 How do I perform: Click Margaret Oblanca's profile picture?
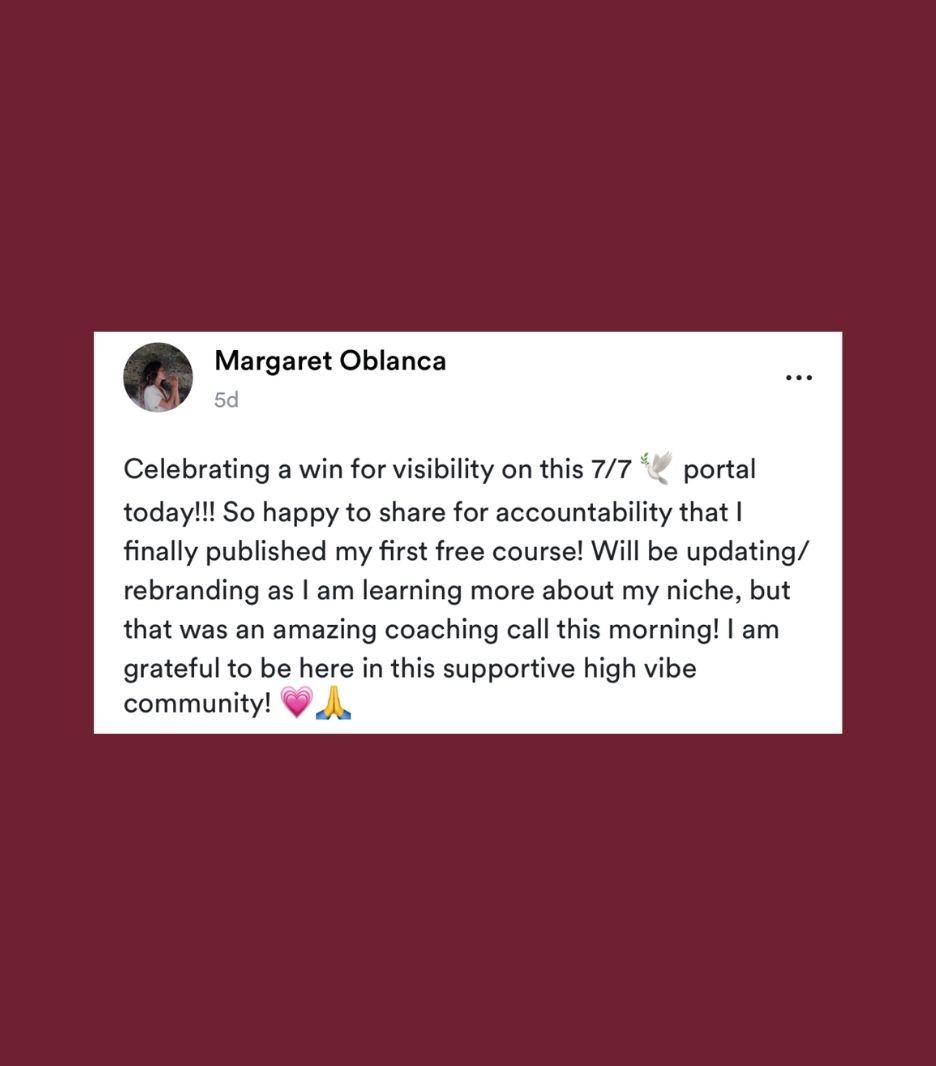pyautogui.click(x=158, y=377)
